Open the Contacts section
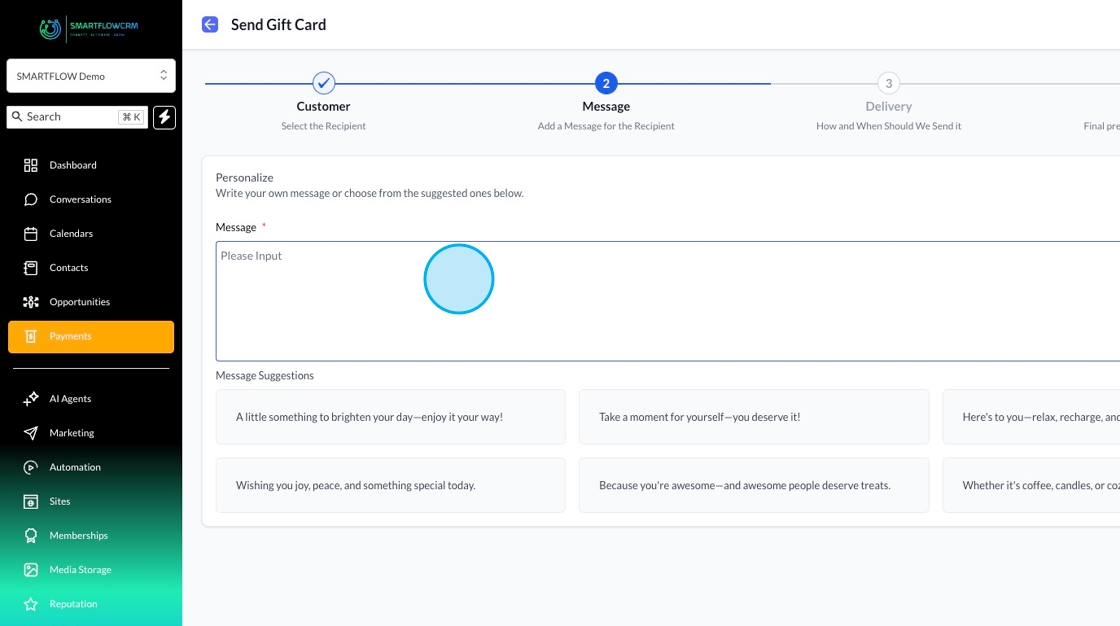 coord(69,267)
